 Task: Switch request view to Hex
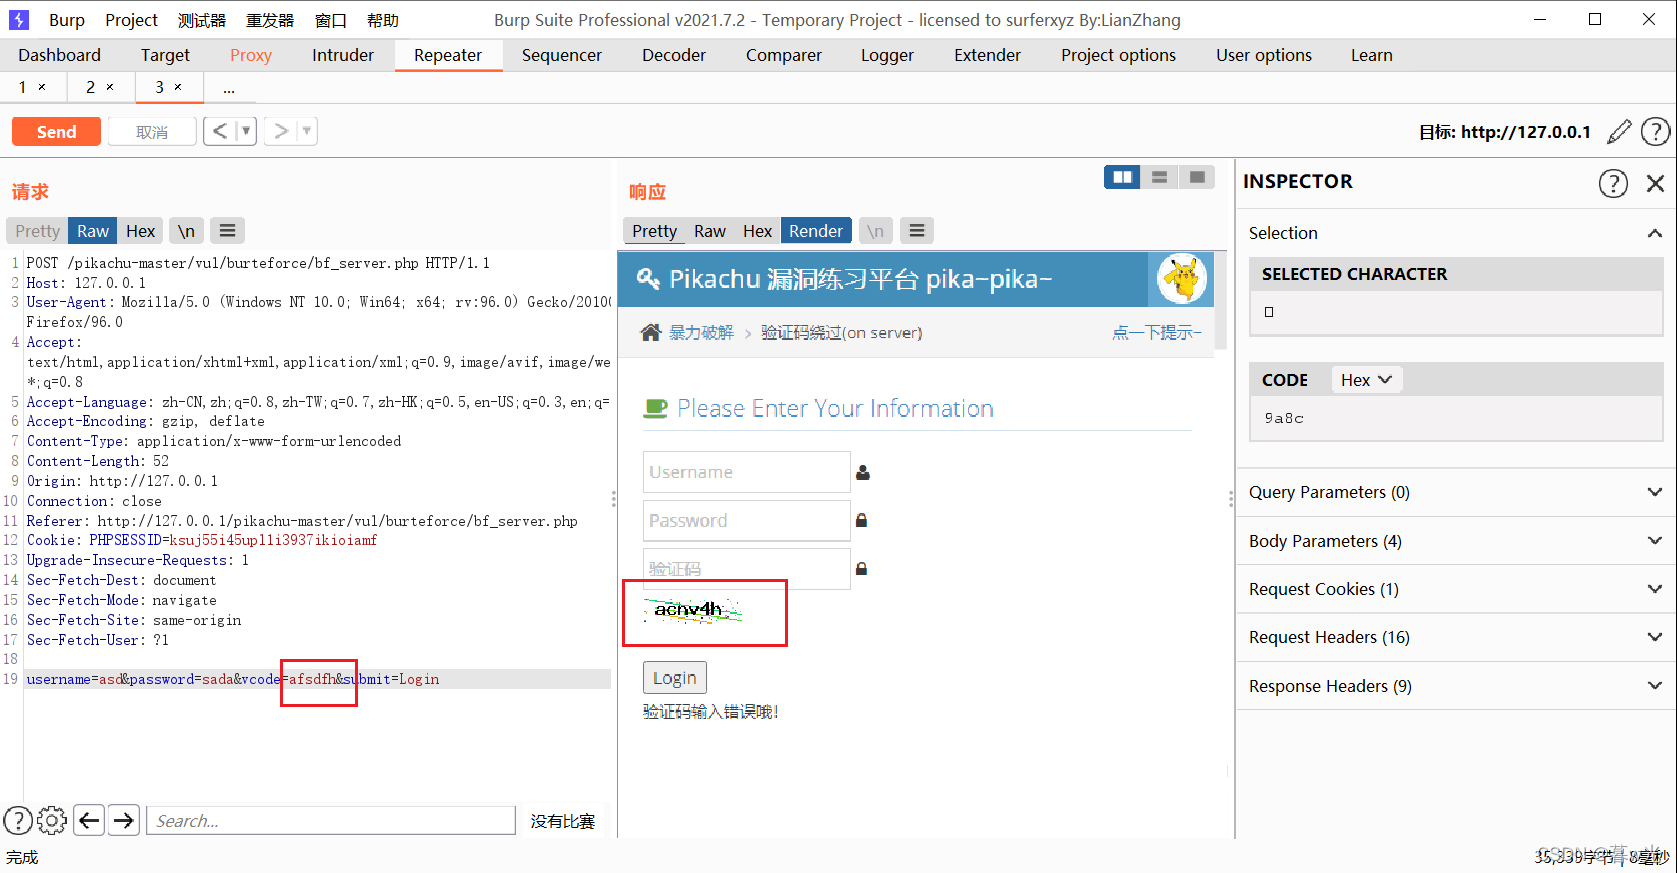click(140, 231)
